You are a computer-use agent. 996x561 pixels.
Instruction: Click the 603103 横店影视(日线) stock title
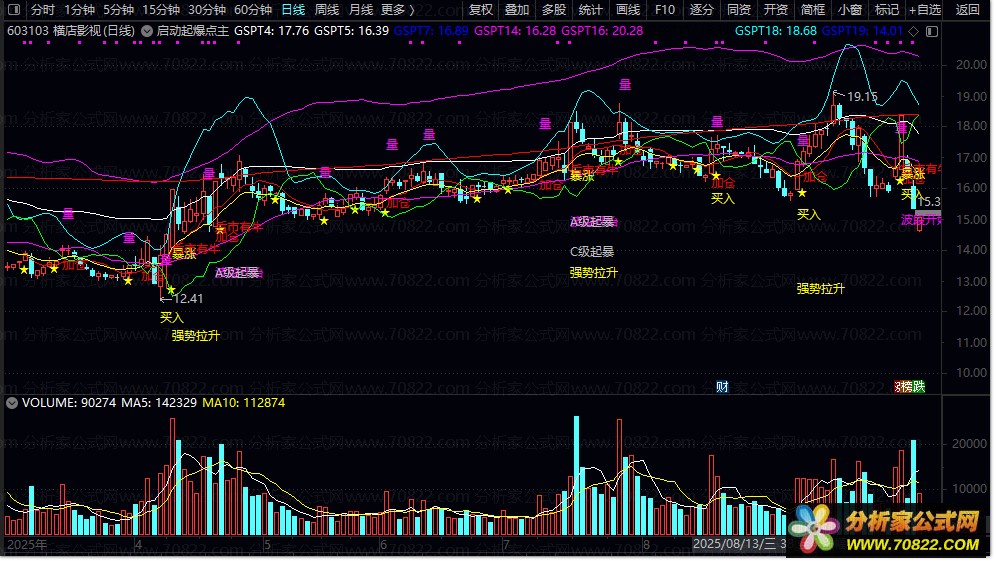click(71, 30)
